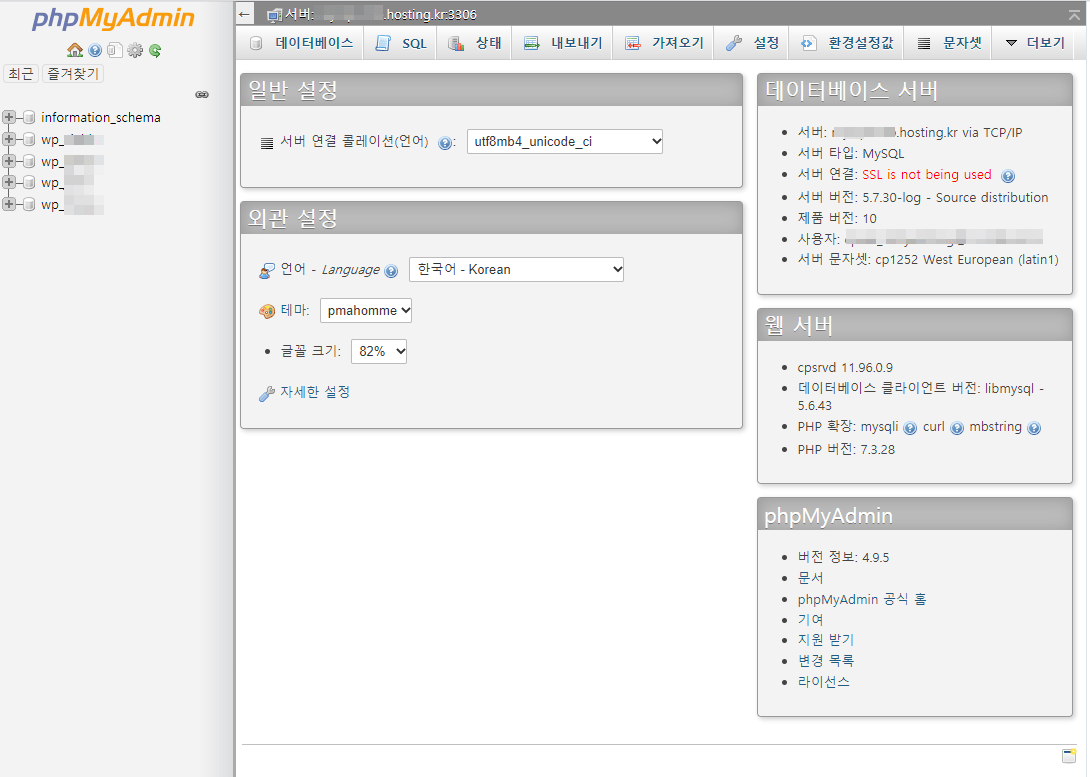
Task: Click the wrench icon beside 자세한 설정
Action: pos(267,394)
